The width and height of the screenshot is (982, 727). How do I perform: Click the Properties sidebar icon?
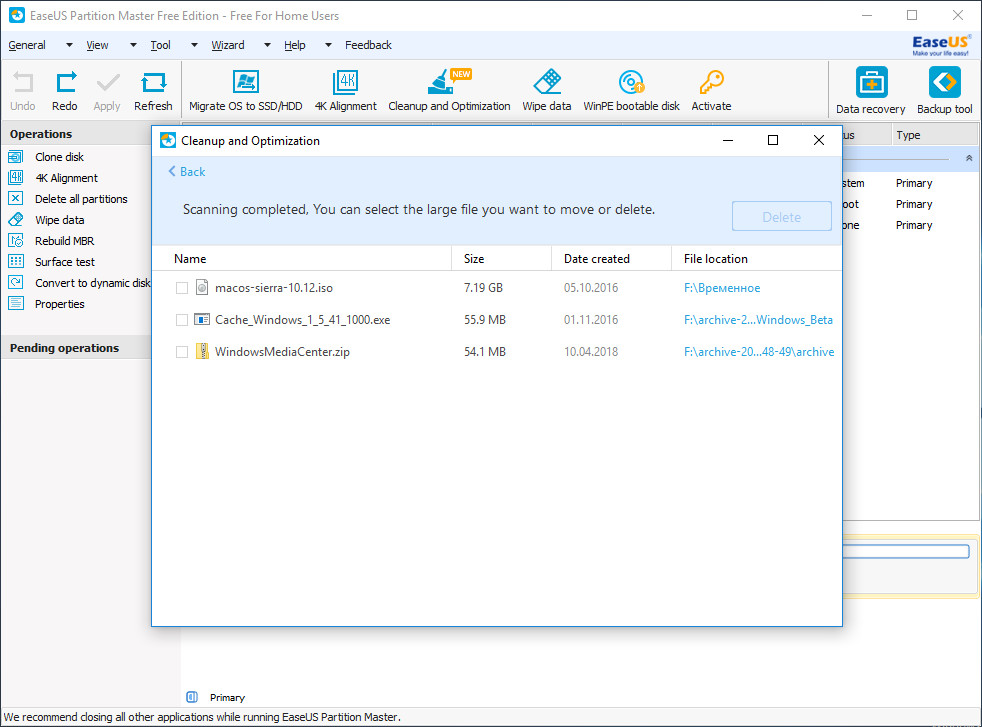[16, 304]
